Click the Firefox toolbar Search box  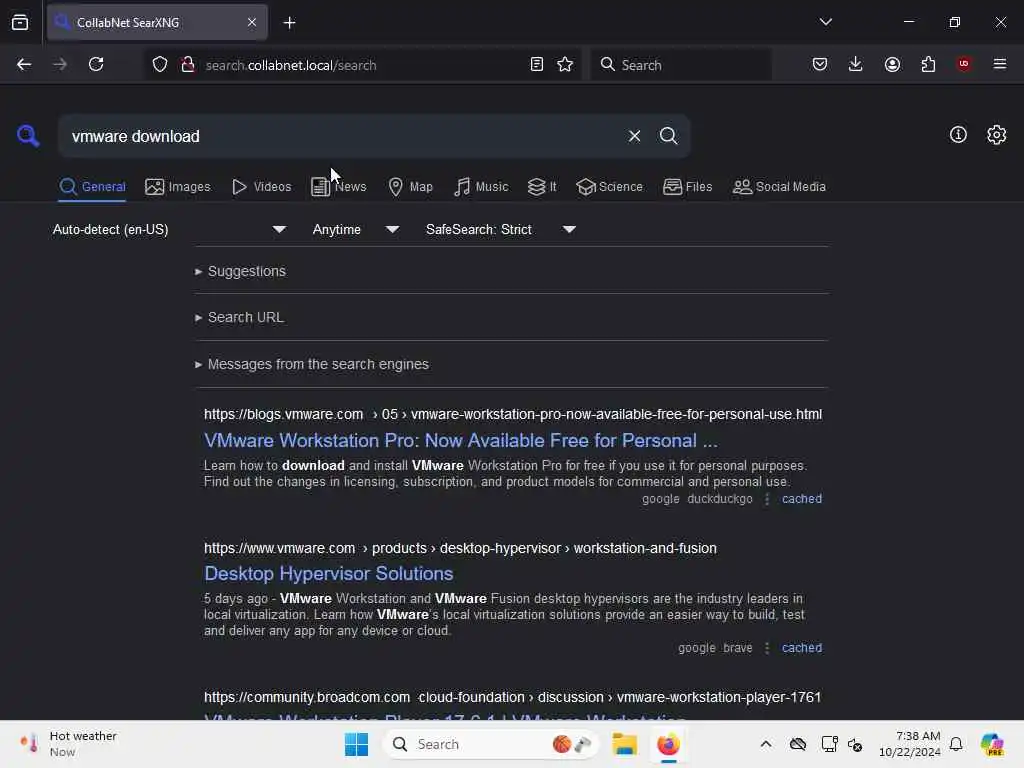[680, 65]
